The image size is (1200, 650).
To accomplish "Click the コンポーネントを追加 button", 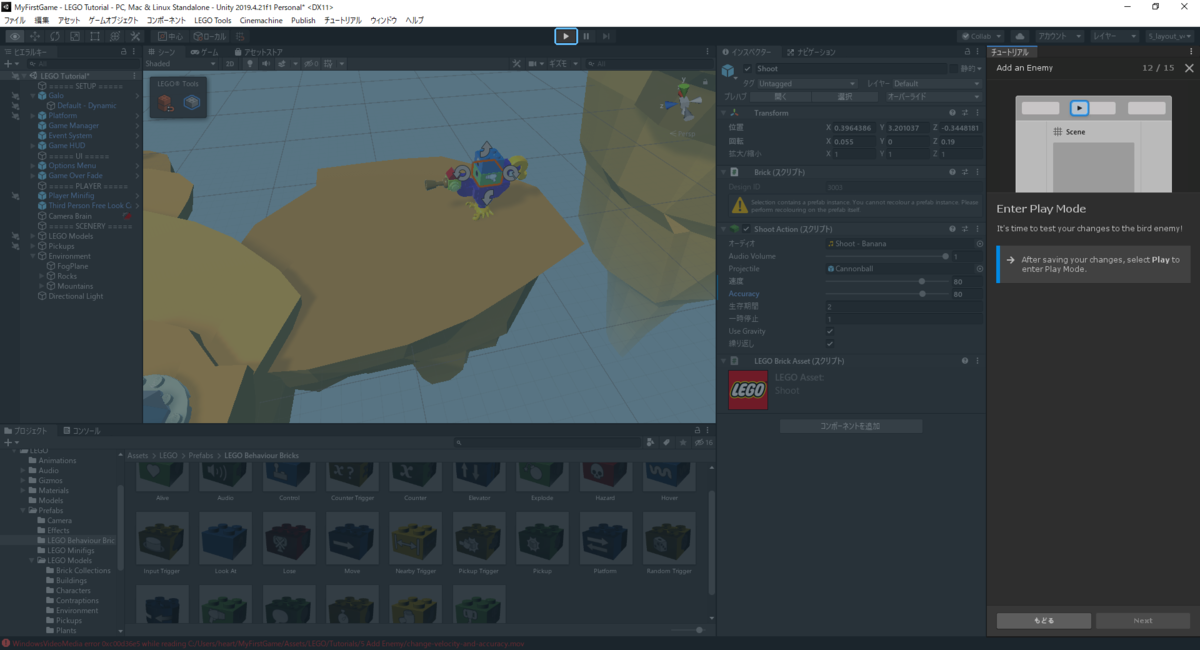I will click(x=851, y=426).
